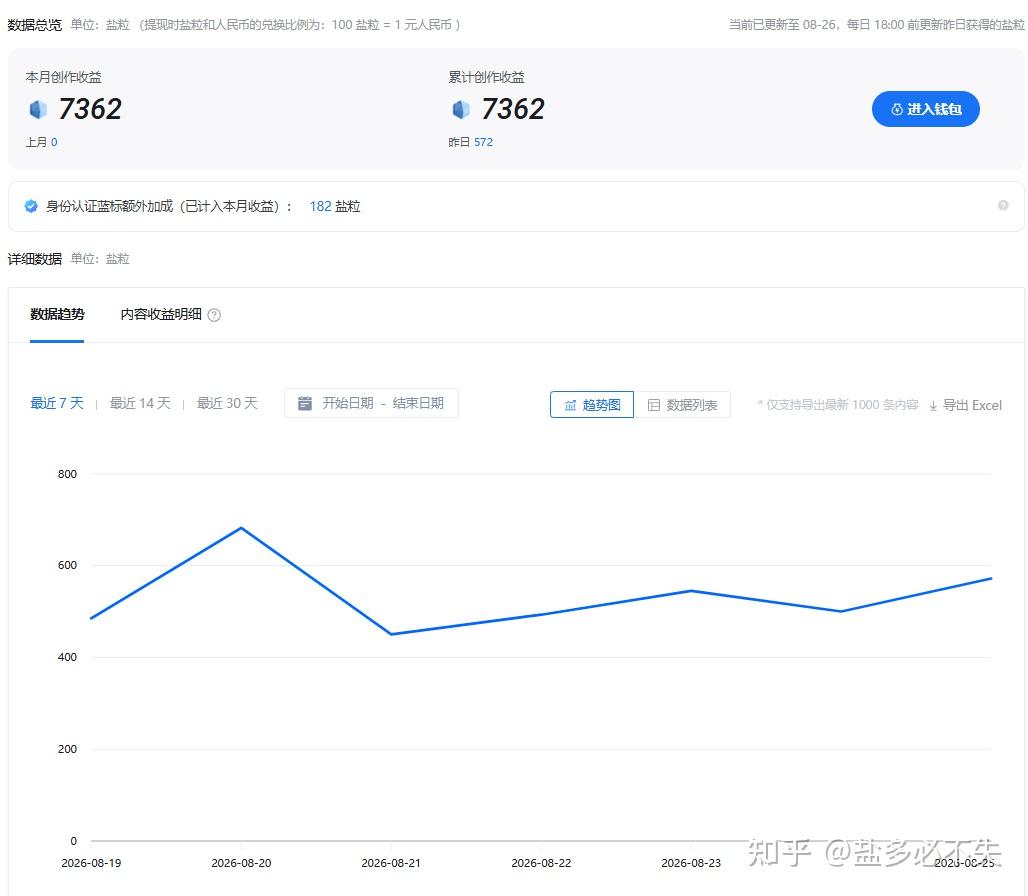Click the chart point at 2026-08-23
The height and width of the screenshot is (896, 1028).
[691, 591]
